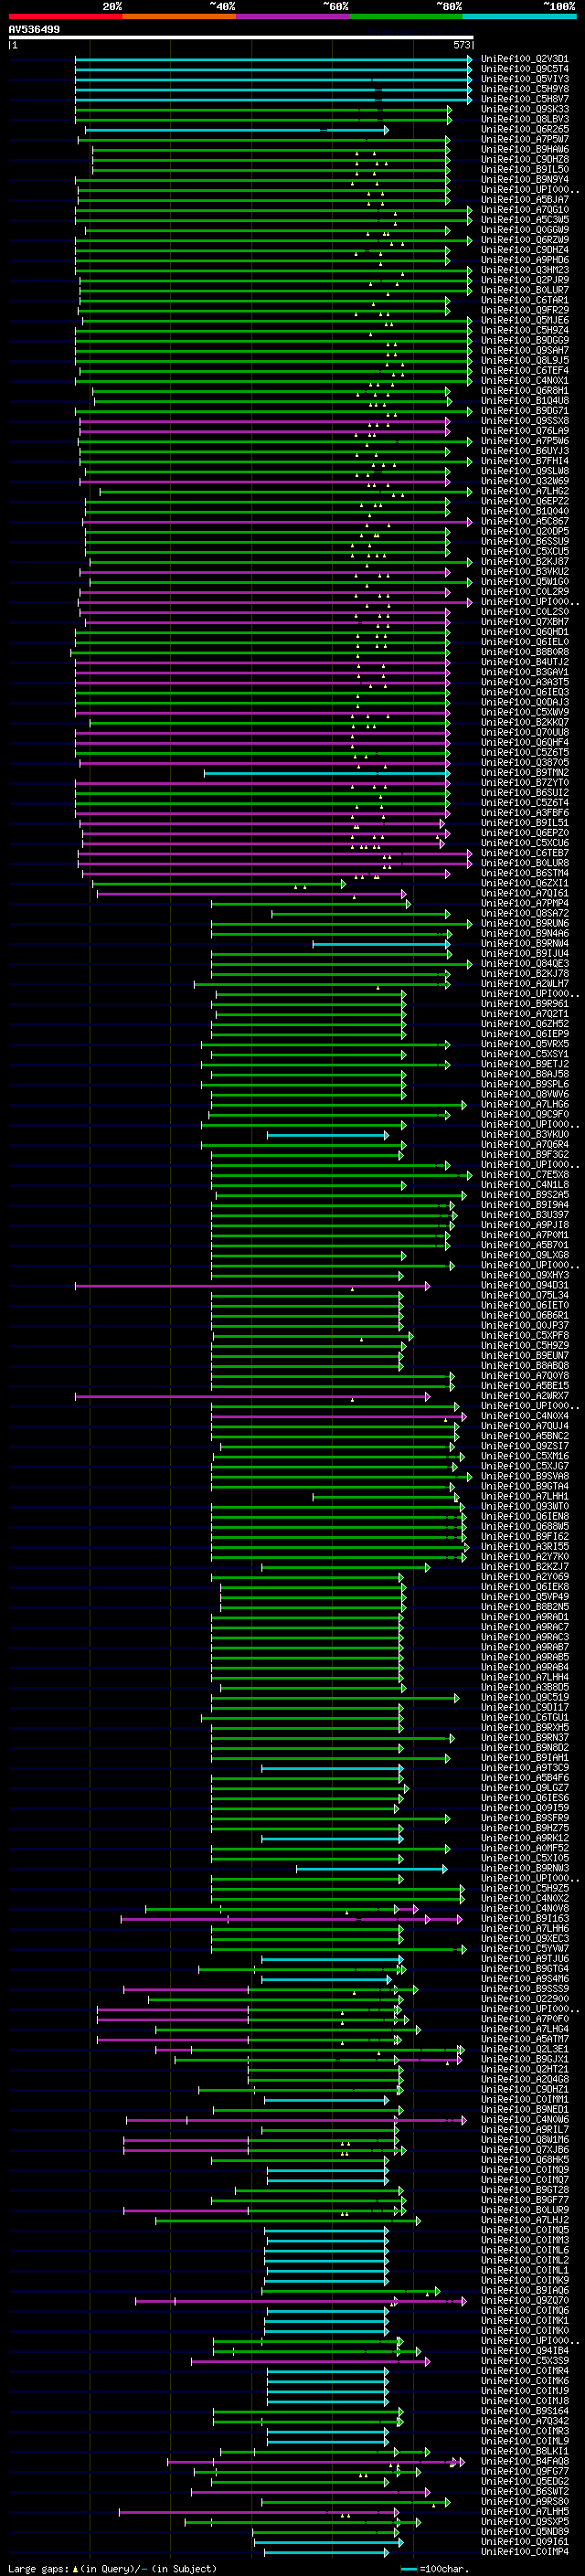This screenshot has height=2576, width=585.
Task: Click hit label UniRef100_Q9ZQ70
Action: point(525,2300)
